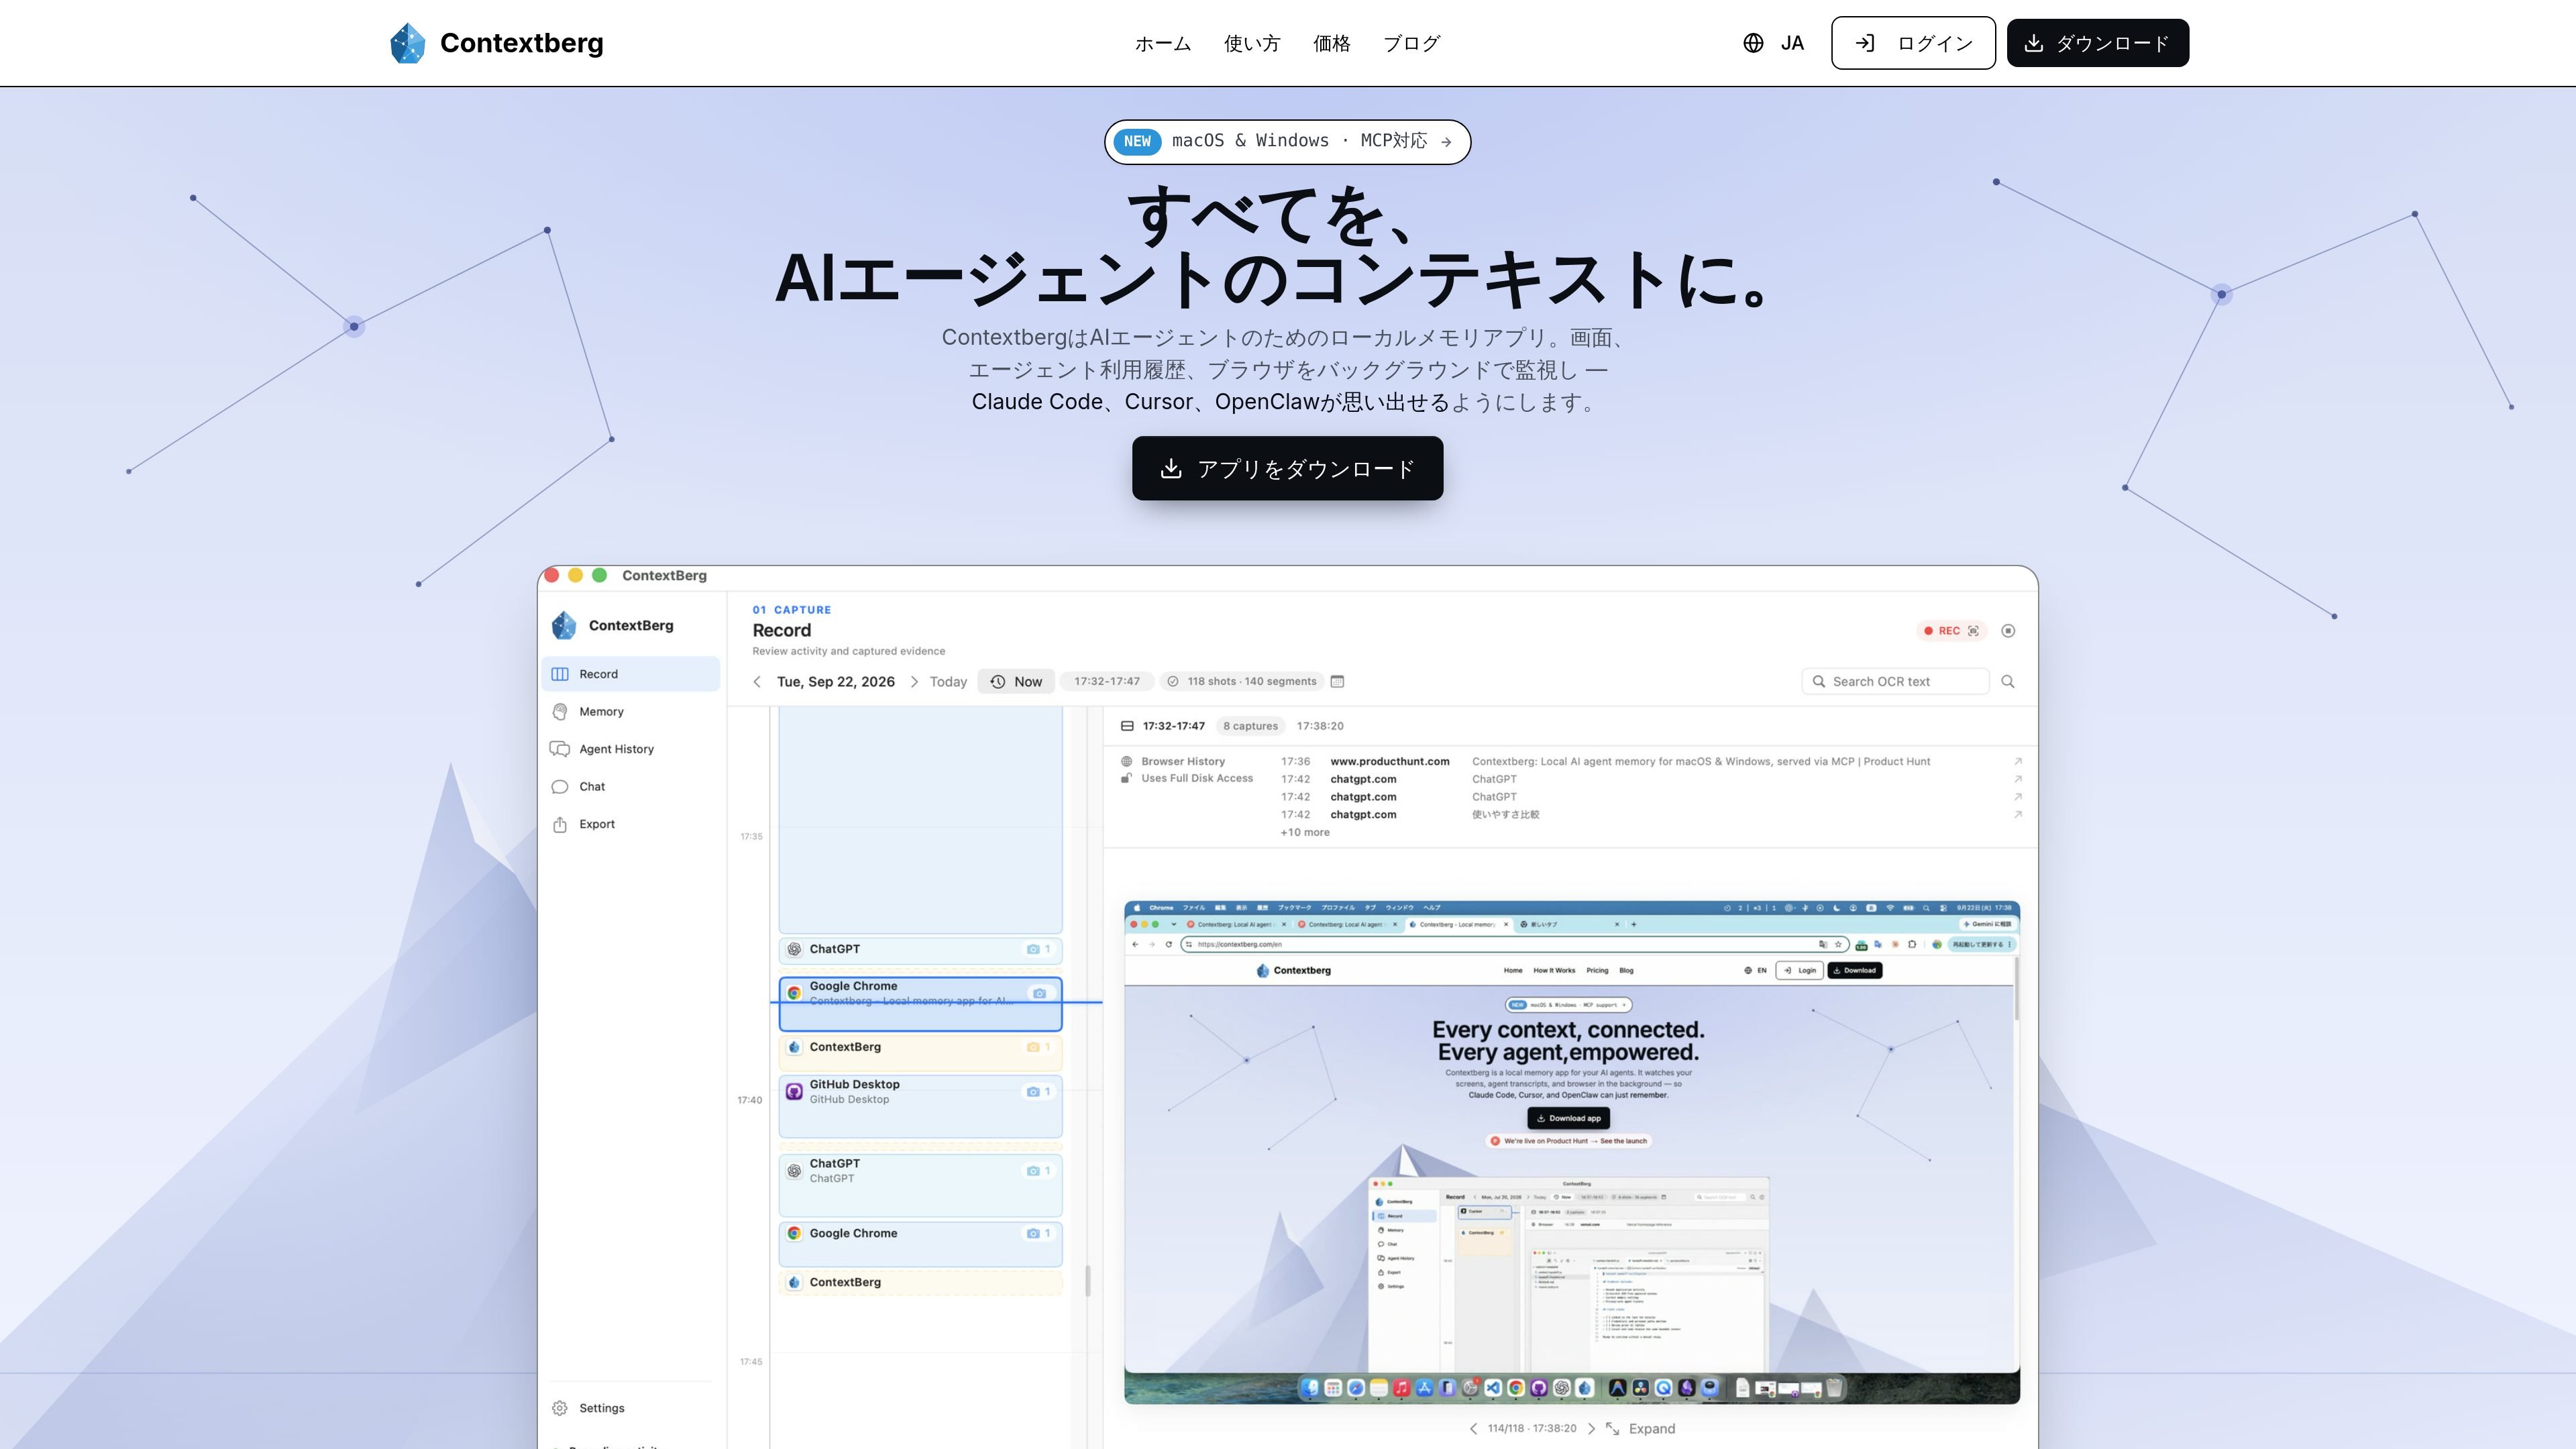The width and height of the screenshot is (2576, 1449).
Task: Open the ブログ nav item
Action: coord(1411,43)
